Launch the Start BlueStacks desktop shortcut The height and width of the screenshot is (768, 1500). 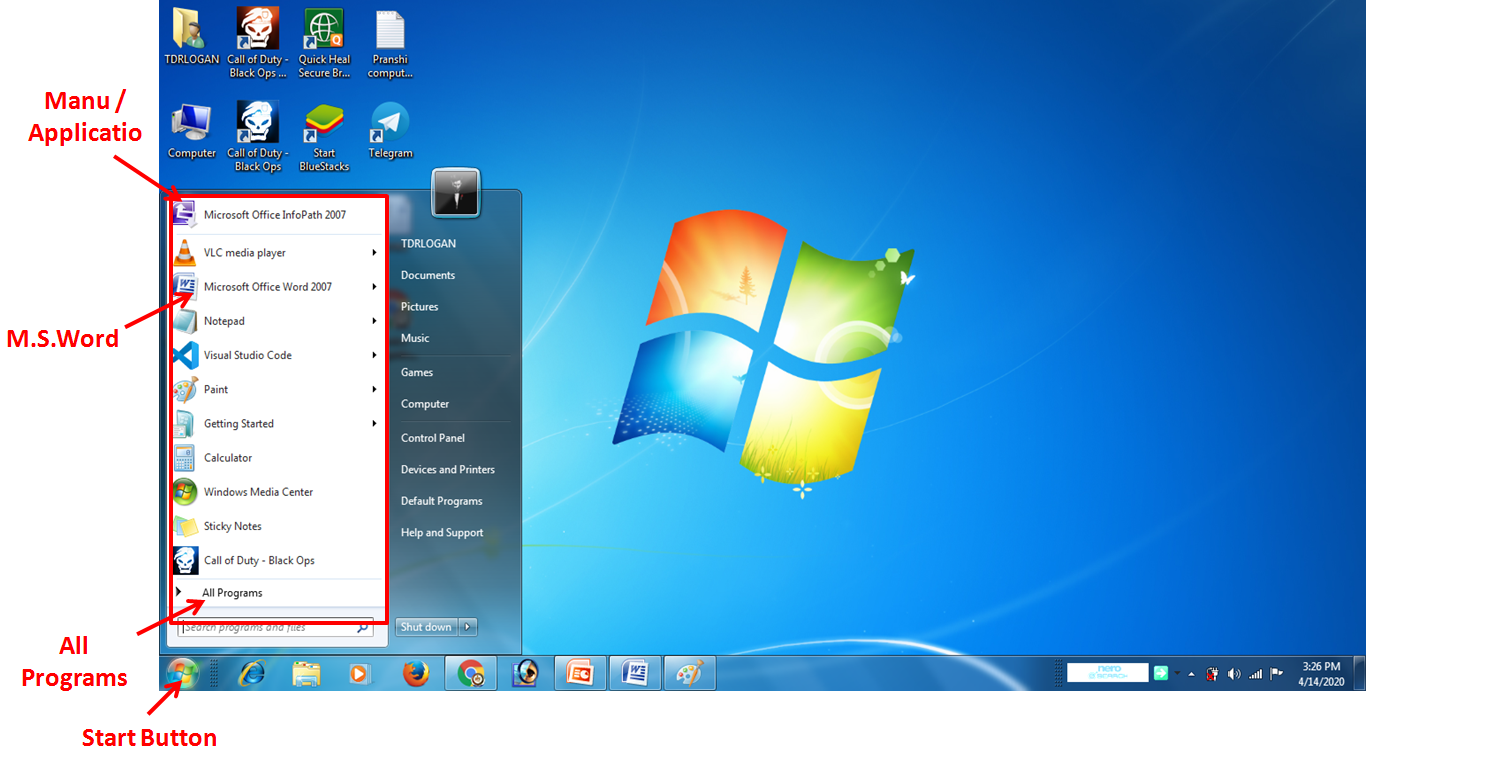click(x=324, y=136)
